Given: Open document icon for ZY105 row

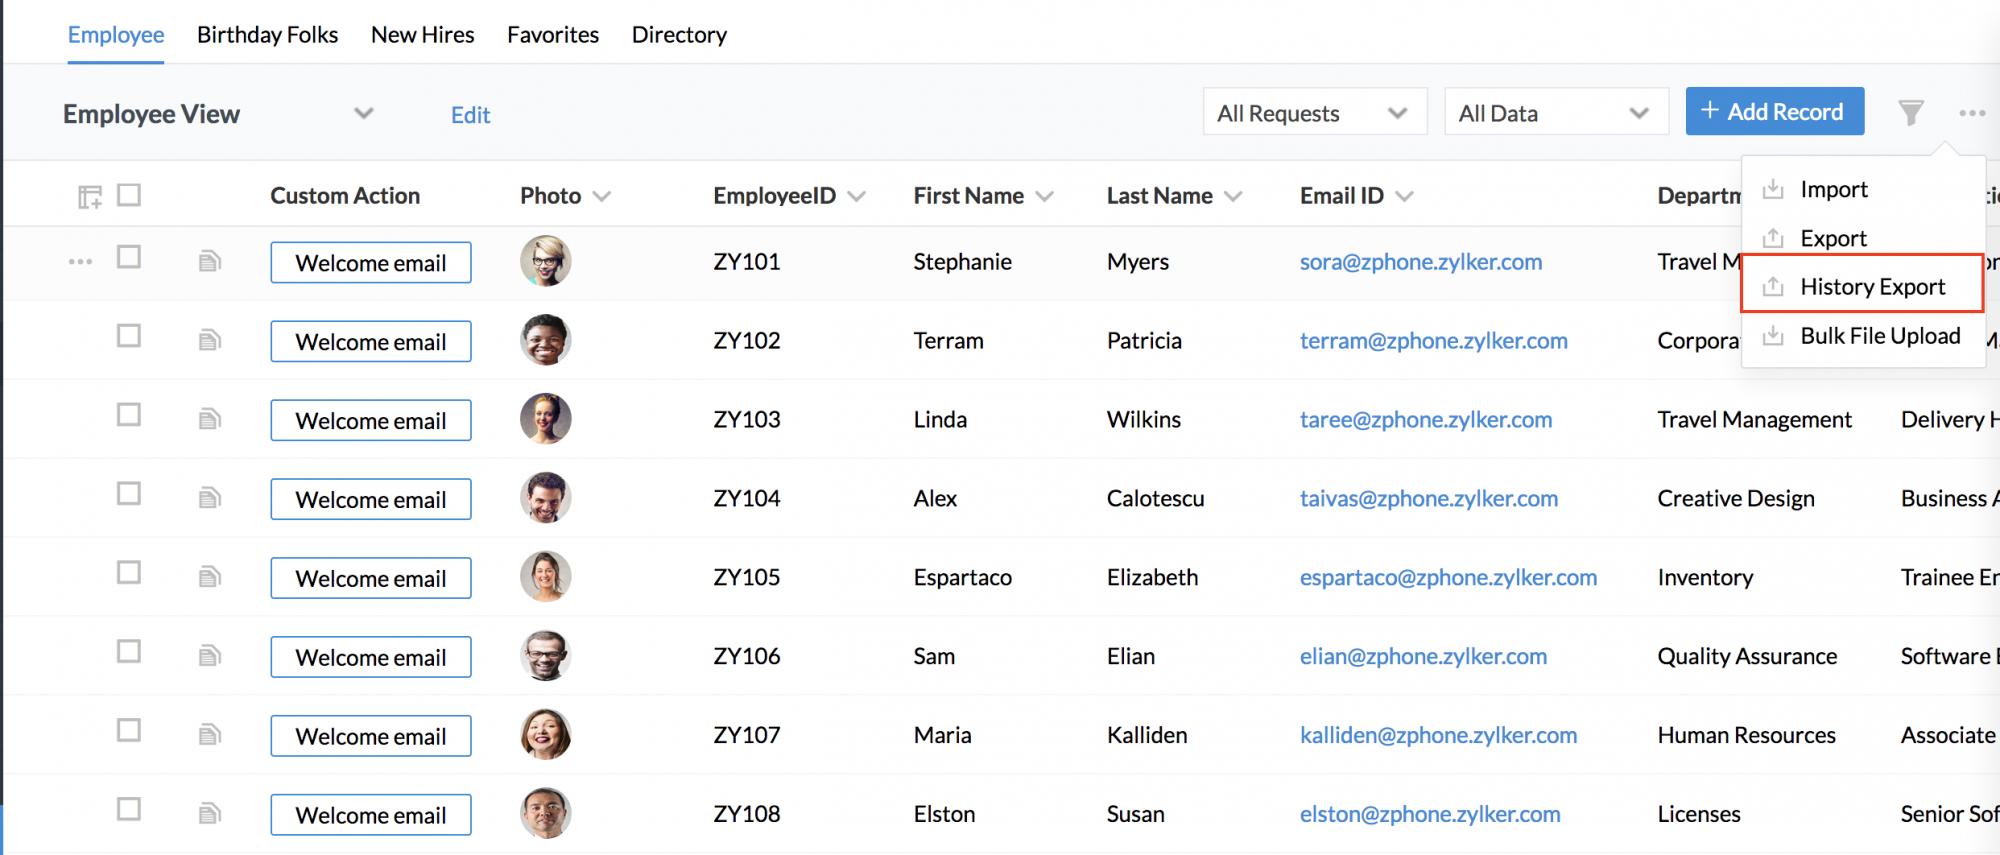Looking at the screenshot, I should 209,577.
